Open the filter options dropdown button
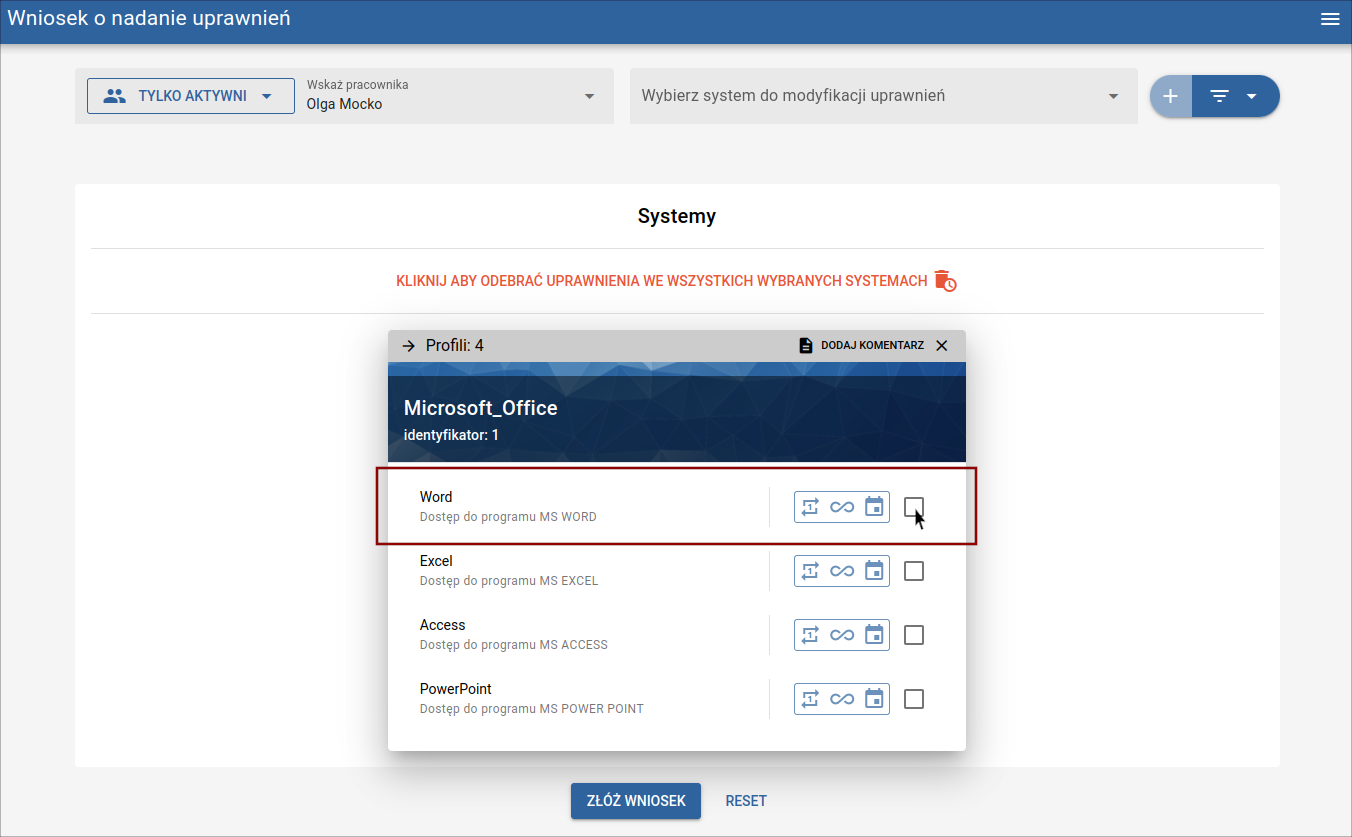Viewport: 1352px width, 837px height. (1236, 96)
